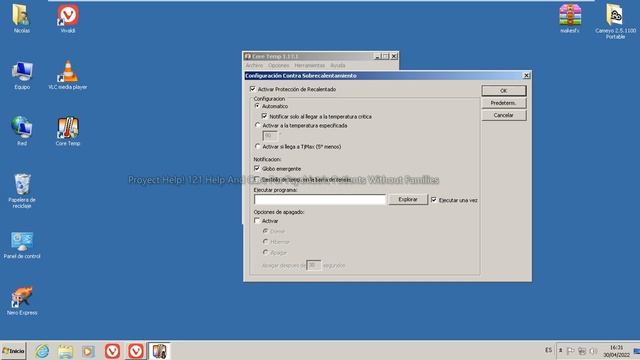Open Windows Media Player from the taskbar
Image resolution: width=640 pixels, height=360 pixels.
[88, 351]
